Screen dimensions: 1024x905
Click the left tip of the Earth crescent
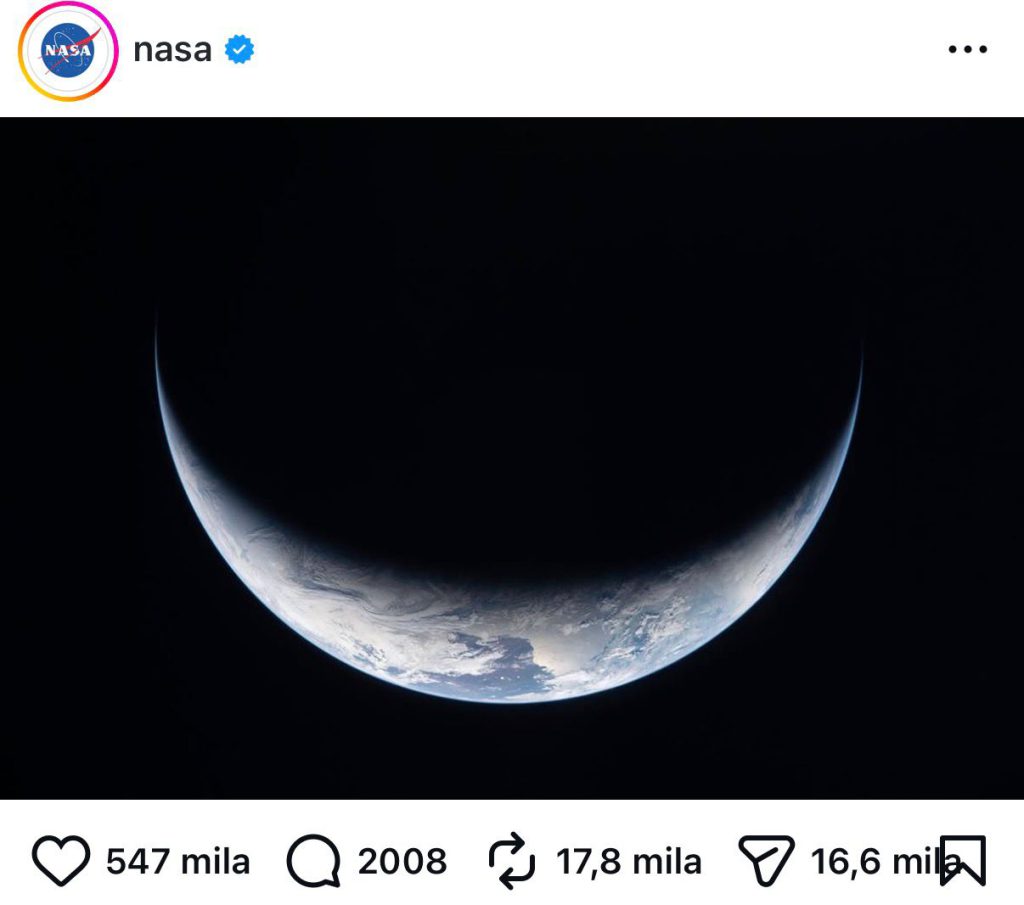(x=158, y=345)
